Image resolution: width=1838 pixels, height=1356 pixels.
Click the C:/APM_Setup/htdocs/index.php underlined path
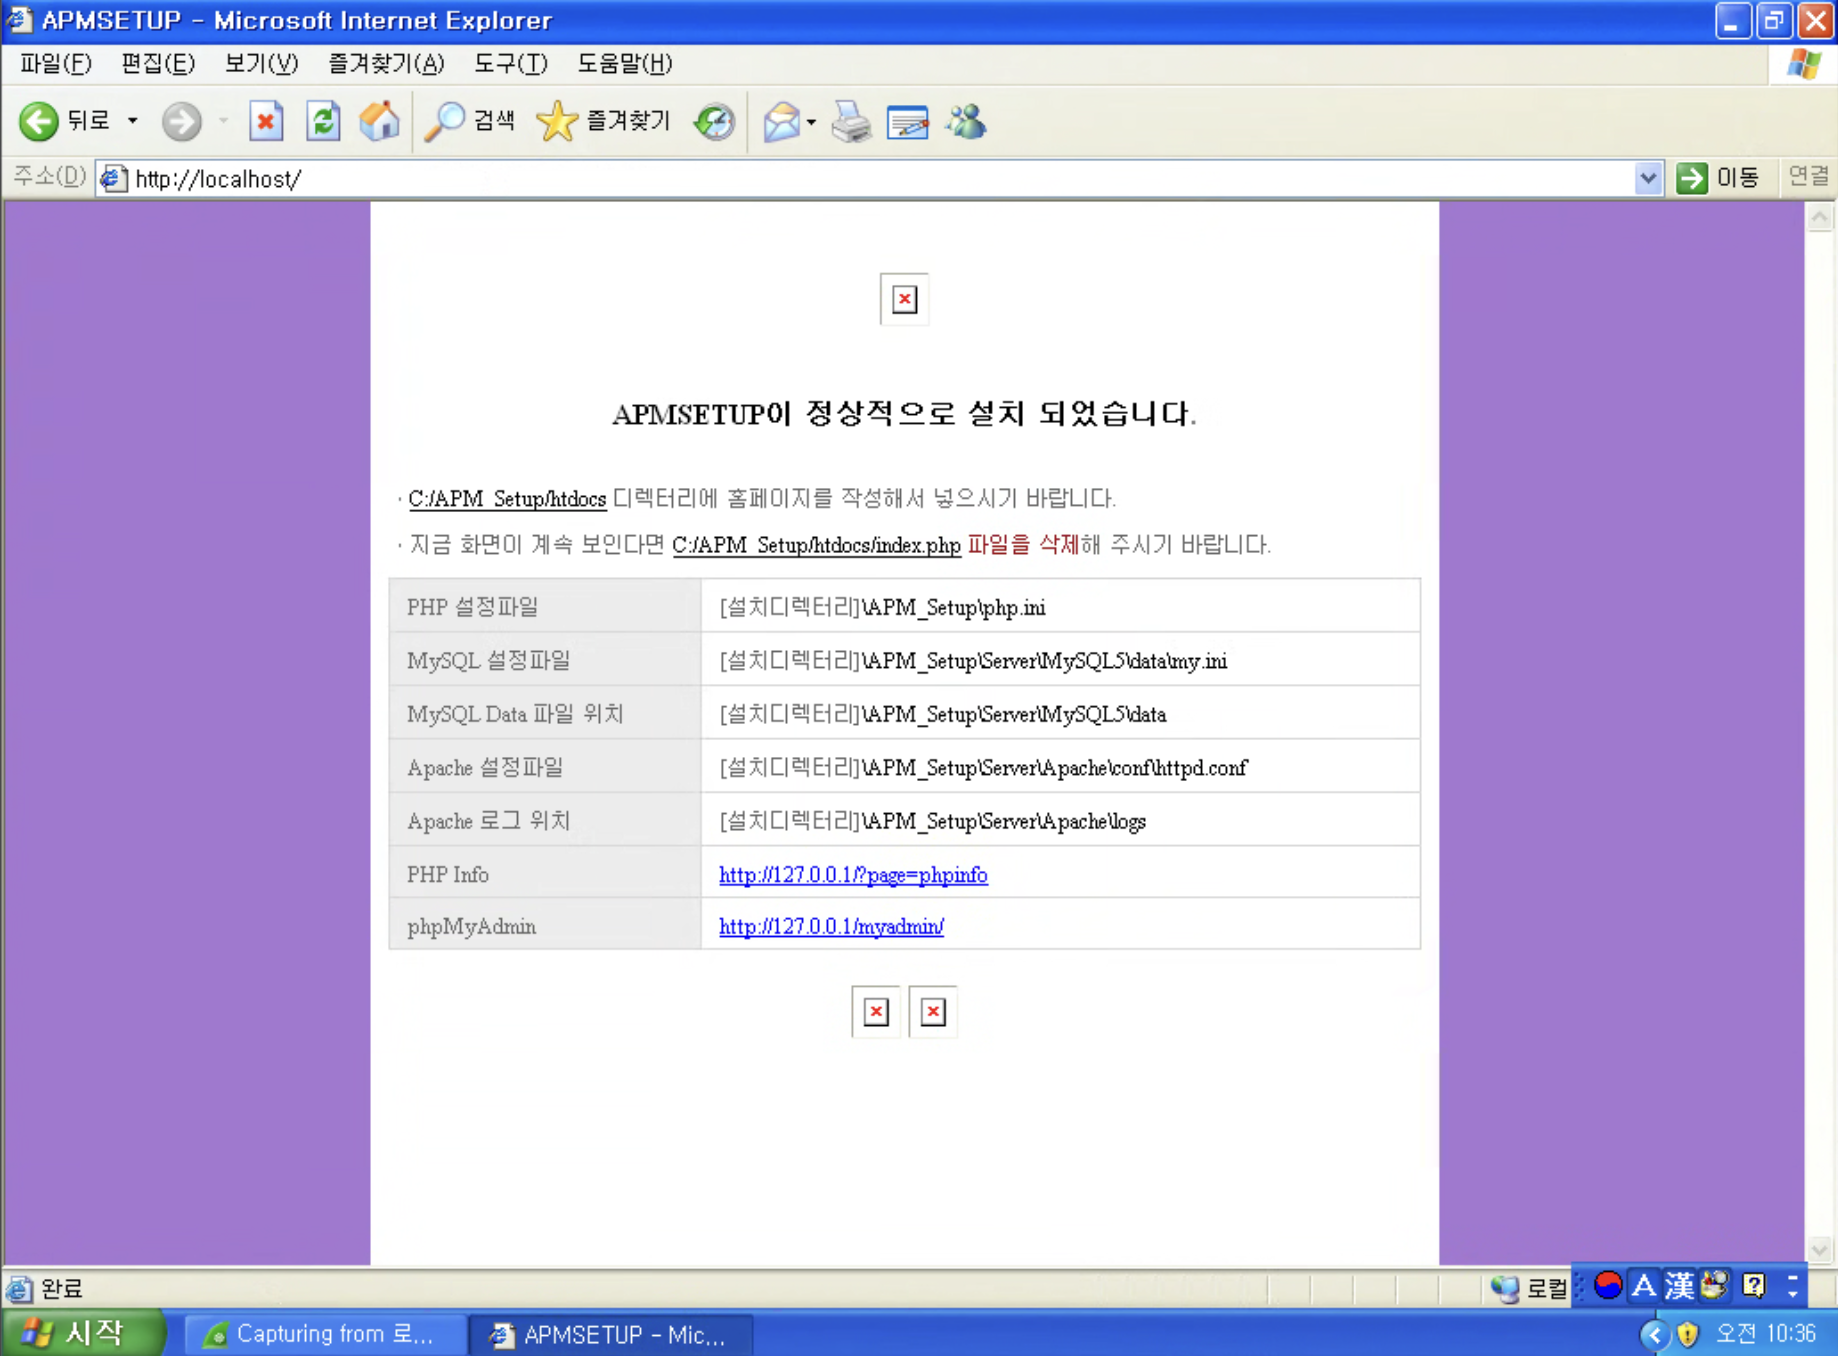coord(816,545)
